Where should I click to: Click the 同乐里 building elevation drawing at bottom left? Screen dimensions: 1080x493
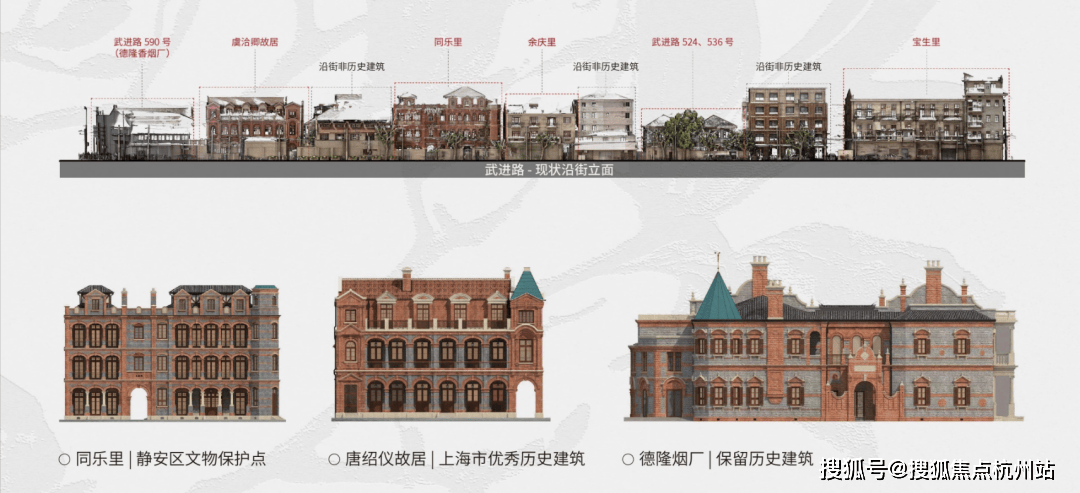click(171, 352)
